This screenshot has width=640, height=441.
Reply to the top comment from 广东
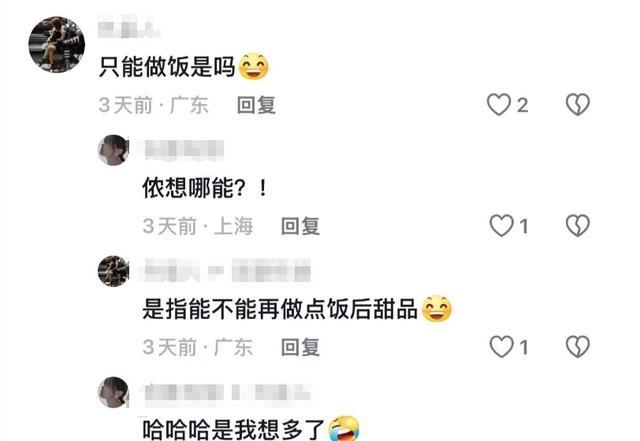pos(256,105)
